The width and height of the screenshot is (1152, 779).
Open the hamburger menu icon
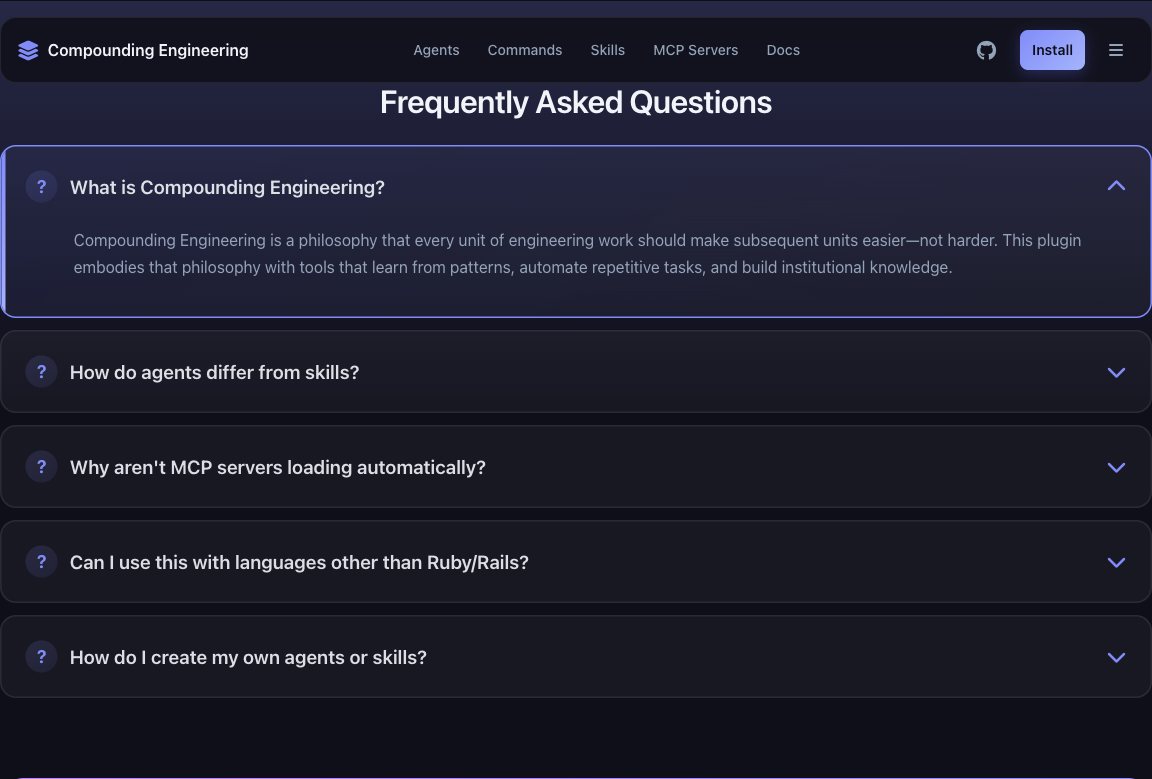pyautogui.click(x=1116, y=50)
